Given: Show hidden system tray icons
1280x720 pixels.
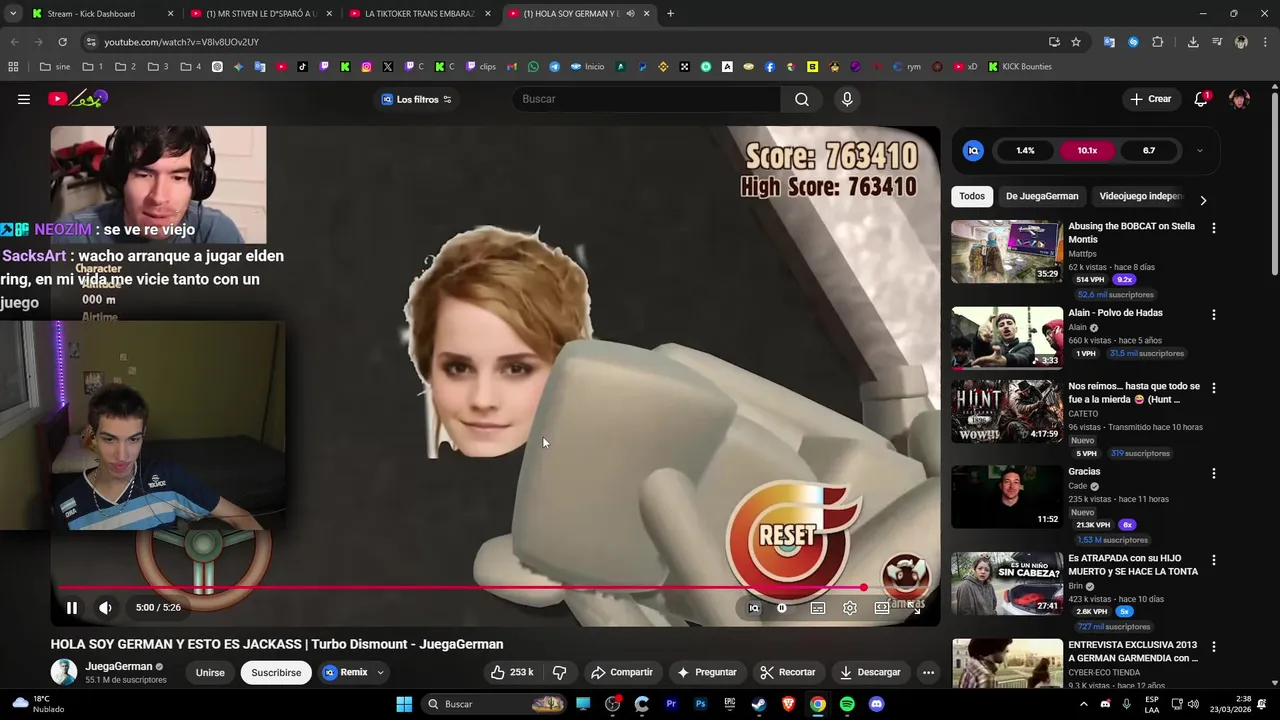Looking at the screenshot, I should click(1083, 704).
